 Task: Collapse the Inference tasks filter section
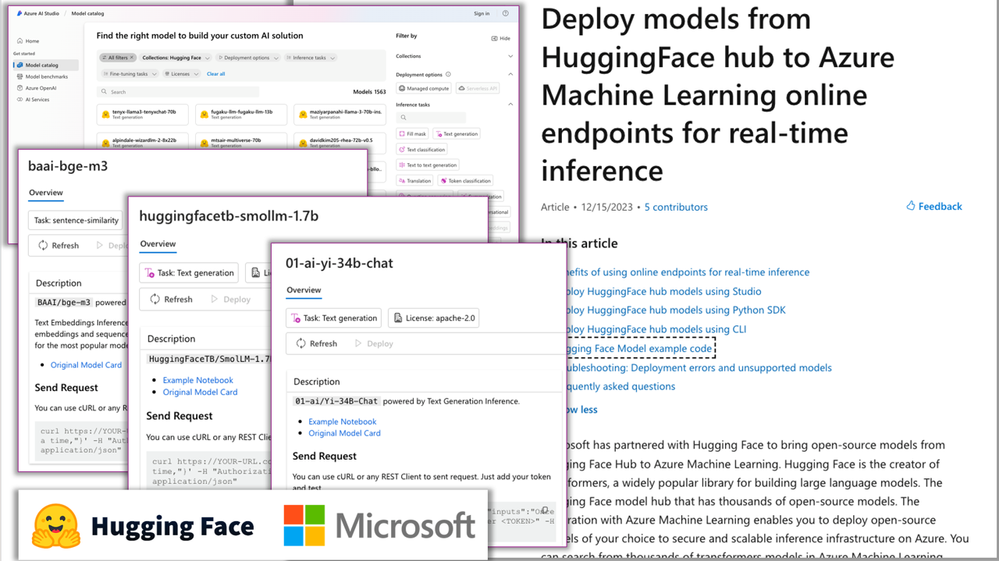(x=510, y=104)
